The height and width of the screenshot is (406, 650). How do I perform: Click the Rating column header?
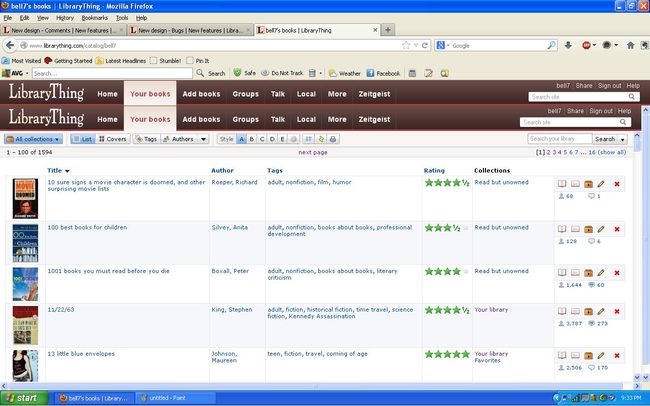(434, 170)
